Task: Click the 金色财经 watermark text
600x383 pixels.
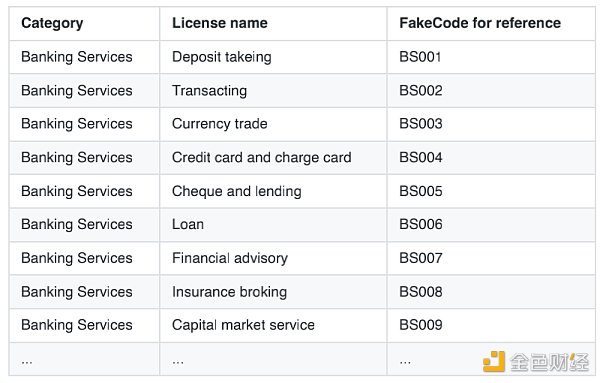Action: pyautogui.click(x=549, y=362)
